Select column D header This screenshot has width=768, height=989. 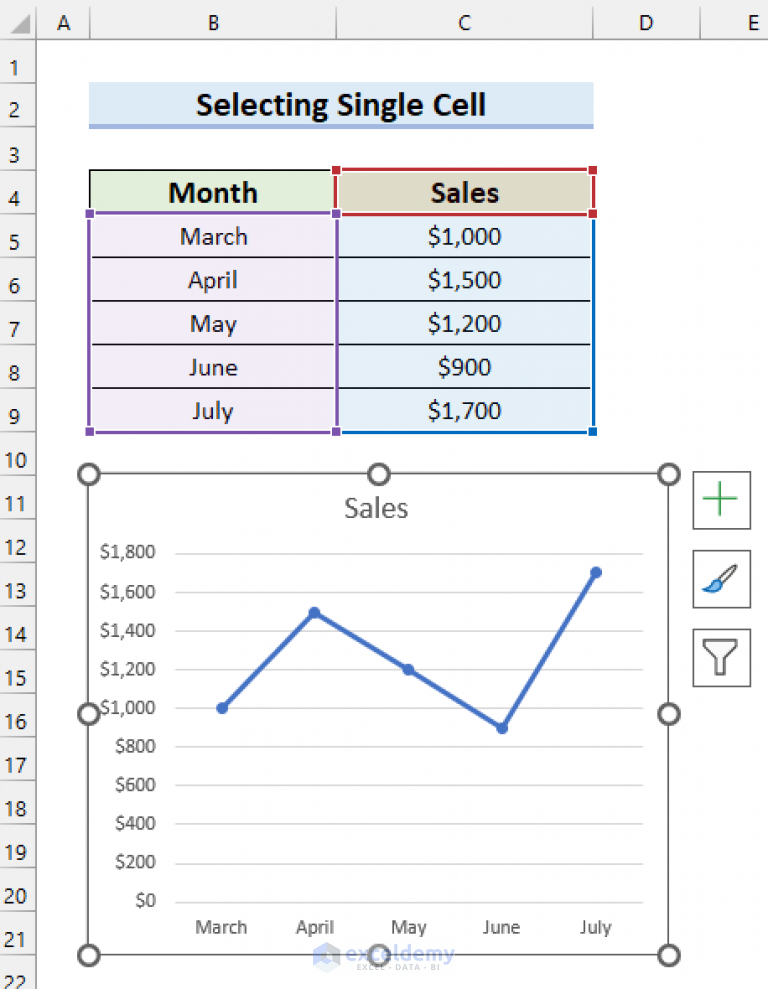[646, 23]
